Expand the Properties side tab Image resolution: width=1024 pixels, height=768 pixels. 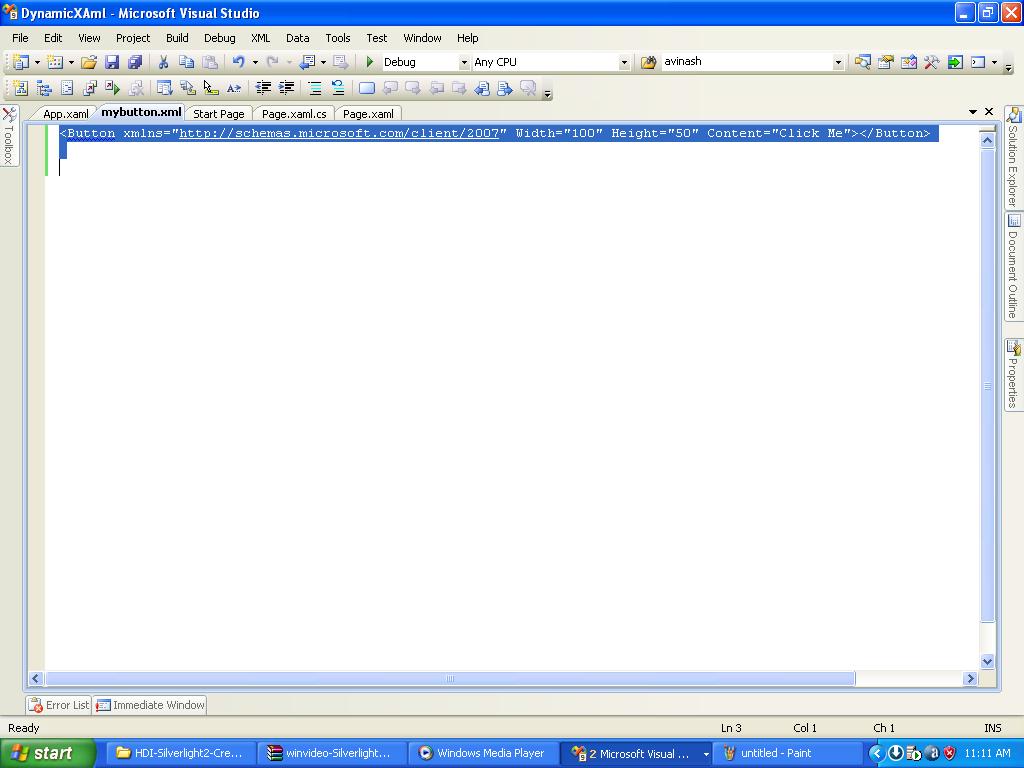tap(1013, 374)
